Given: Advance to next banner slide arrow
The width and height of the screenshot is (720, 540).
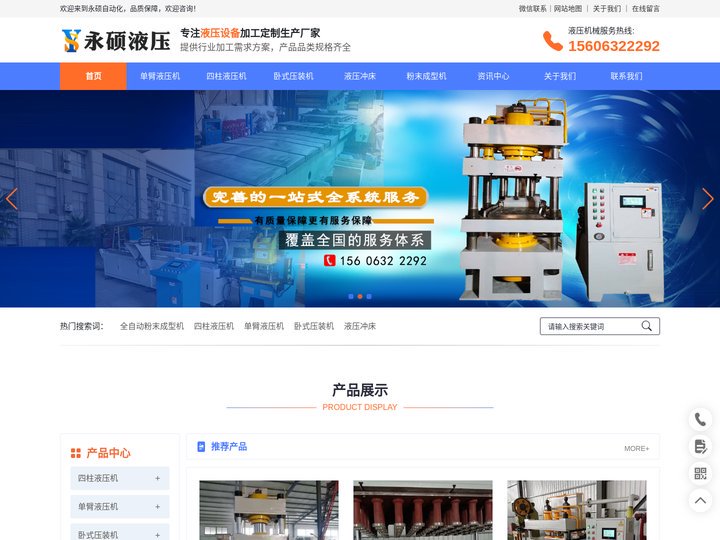Looking at the screenshot, I should pyautogui.click(x=708, y=198).
